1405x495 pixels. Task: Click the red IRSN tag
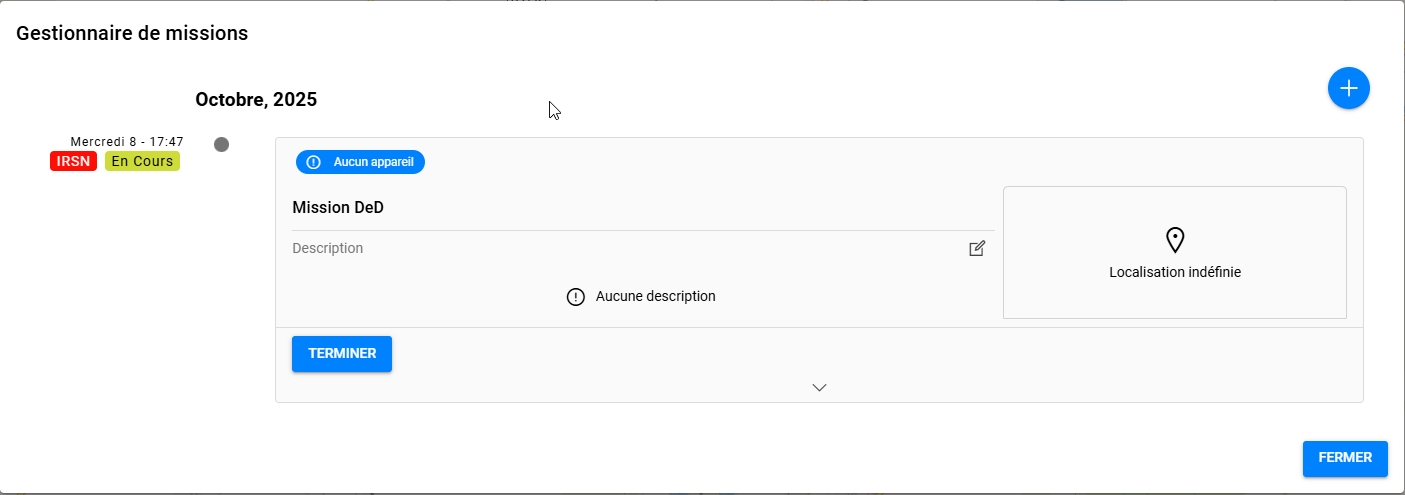click(73, 161)
